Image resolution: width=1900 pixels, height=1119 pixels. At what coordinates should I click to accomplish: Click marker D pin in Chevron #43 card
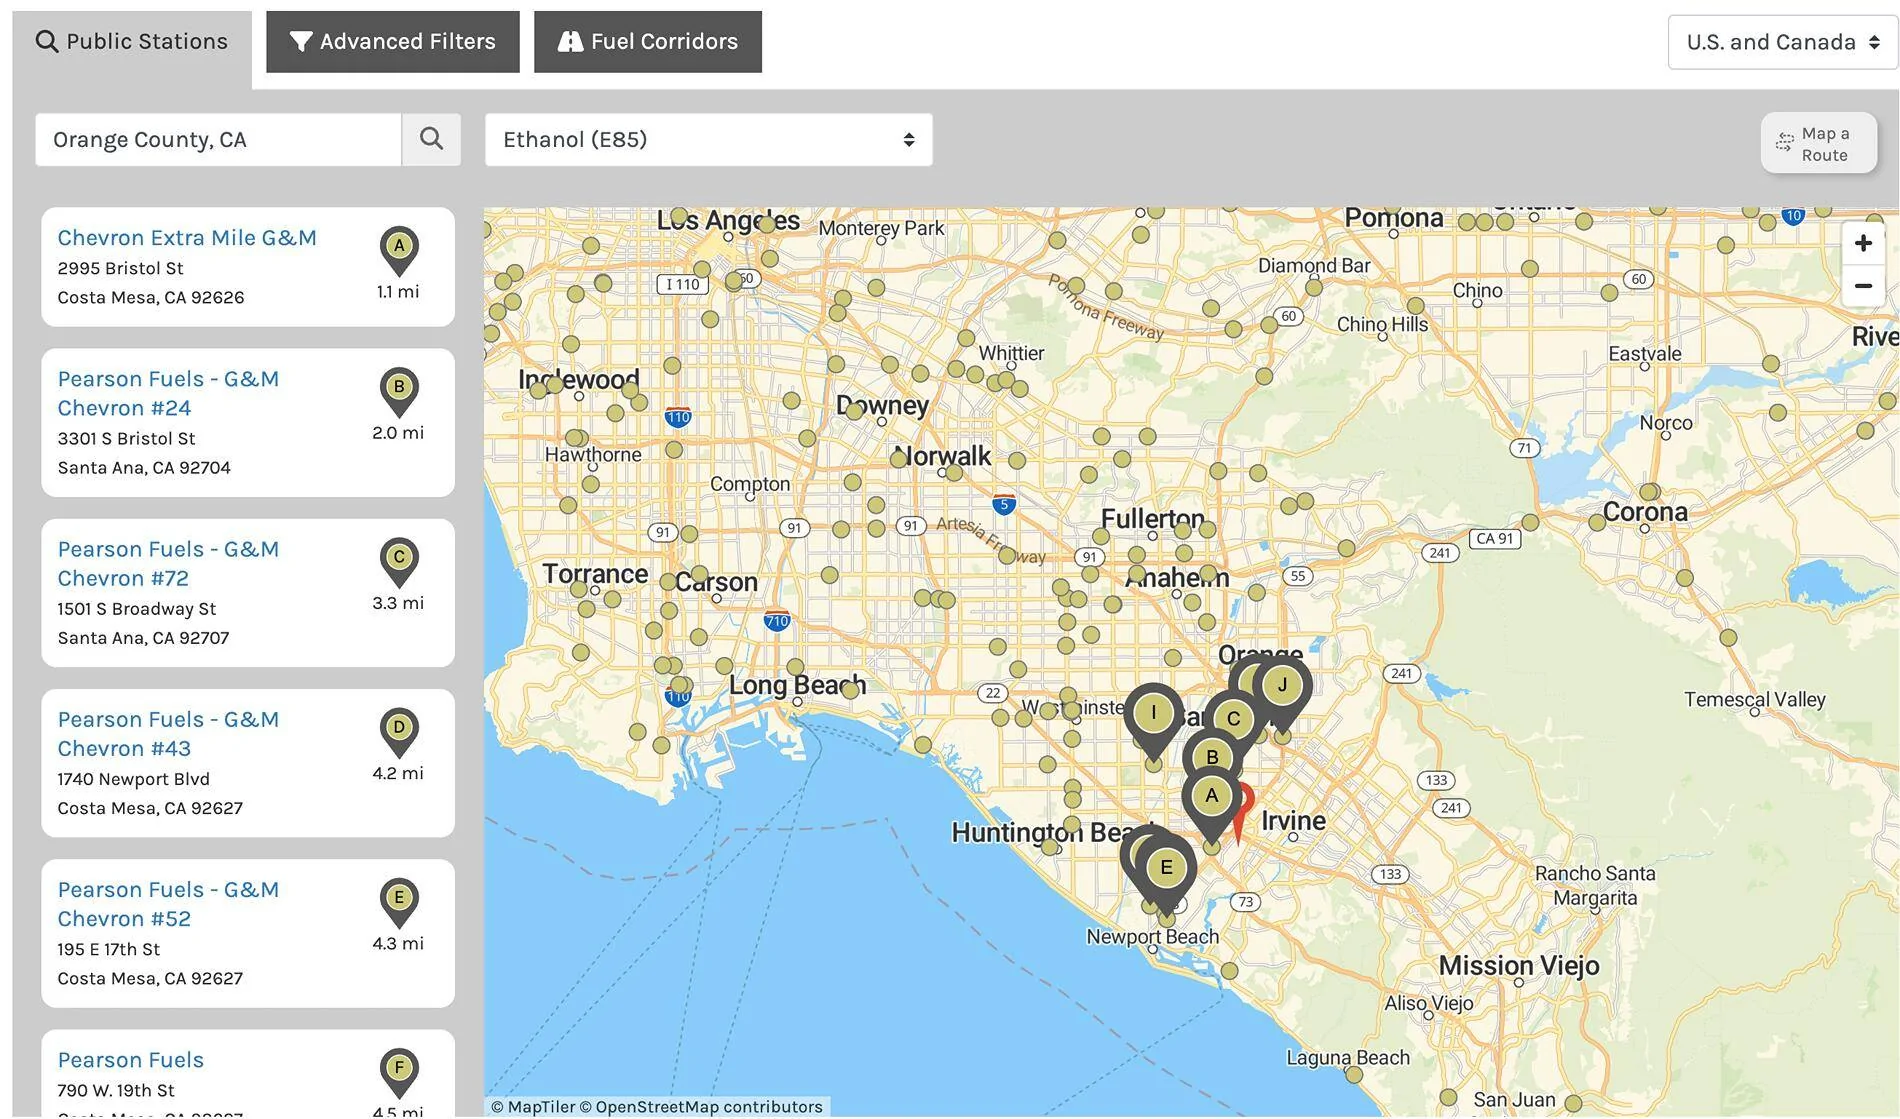click(399, 732)
